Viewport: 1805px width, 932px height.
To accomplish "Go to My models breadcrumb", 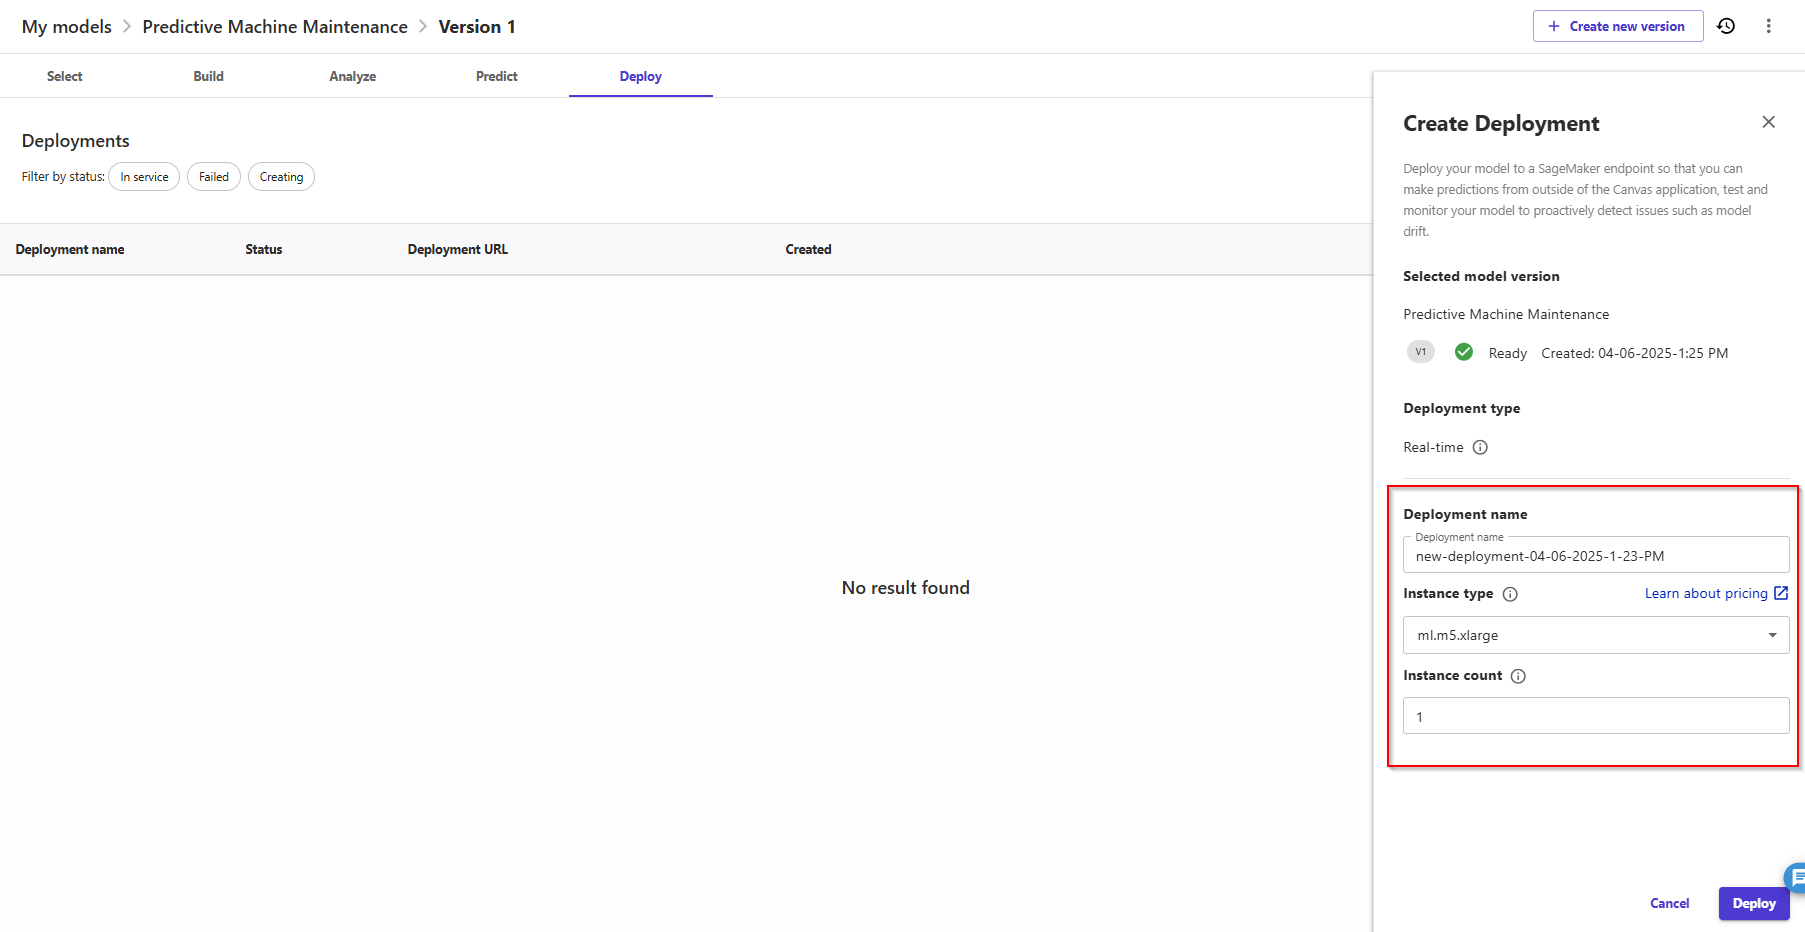I will tap(67, 27).
